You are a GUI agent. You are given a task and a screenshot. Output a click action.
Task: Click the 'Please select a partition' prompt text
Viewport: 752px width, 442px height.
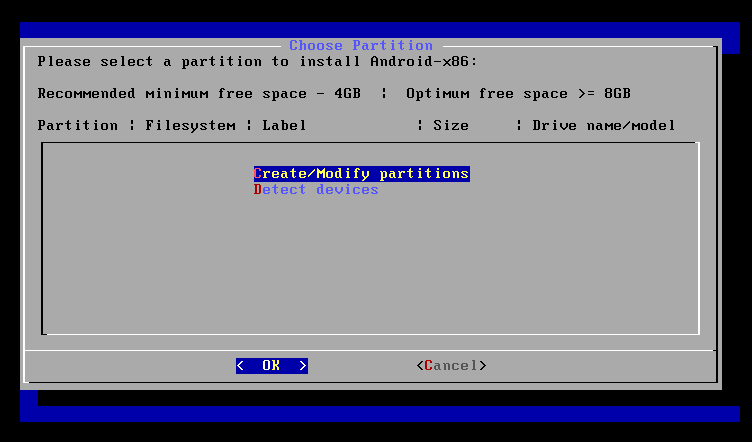[x=258, y=62]
